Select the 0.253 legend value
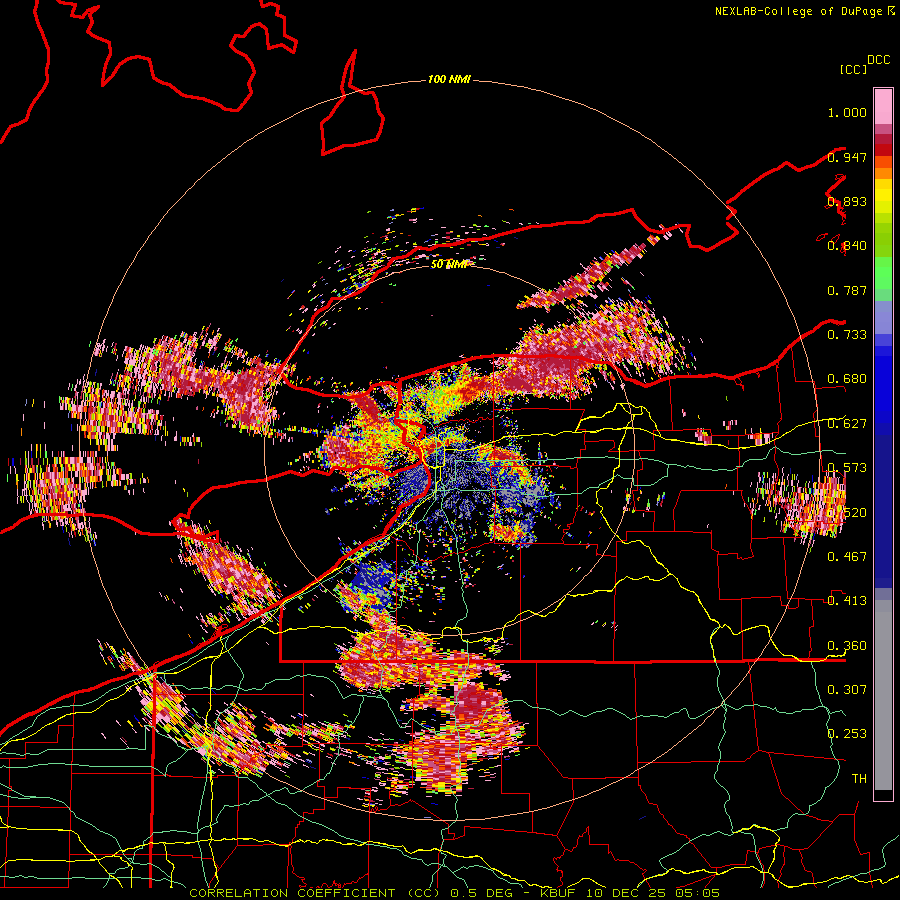The image size is (900, 900). 847,734
